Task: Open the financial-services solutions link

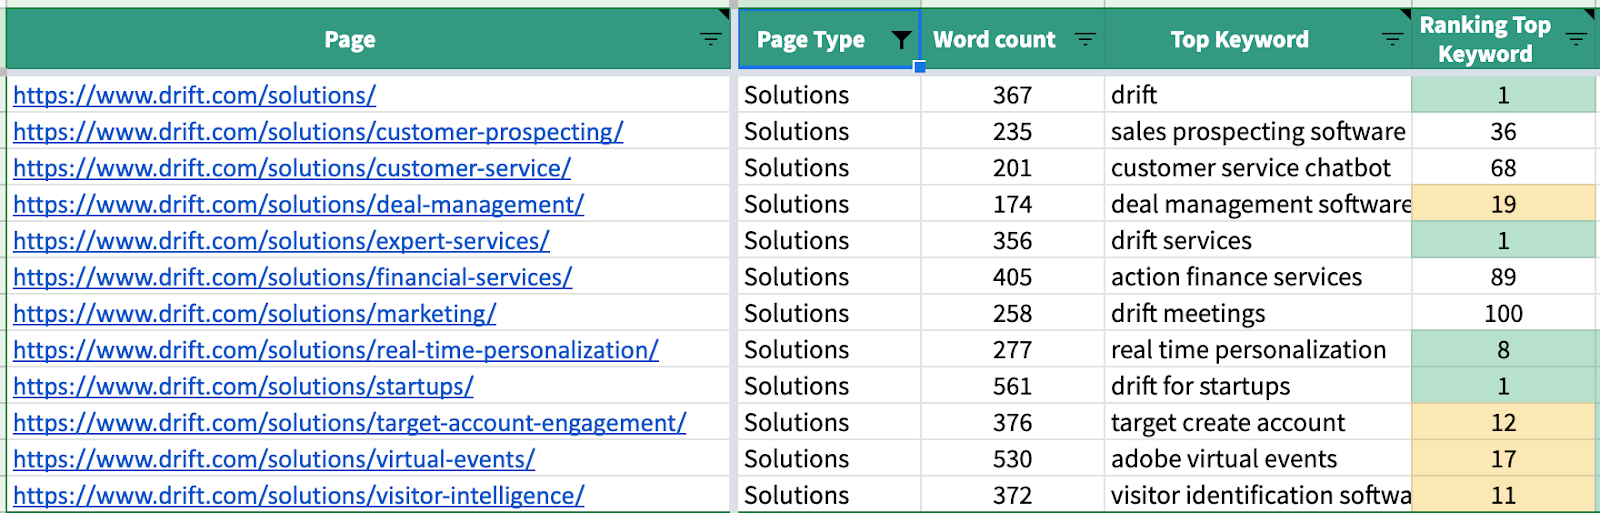Action: pos(292,277)
